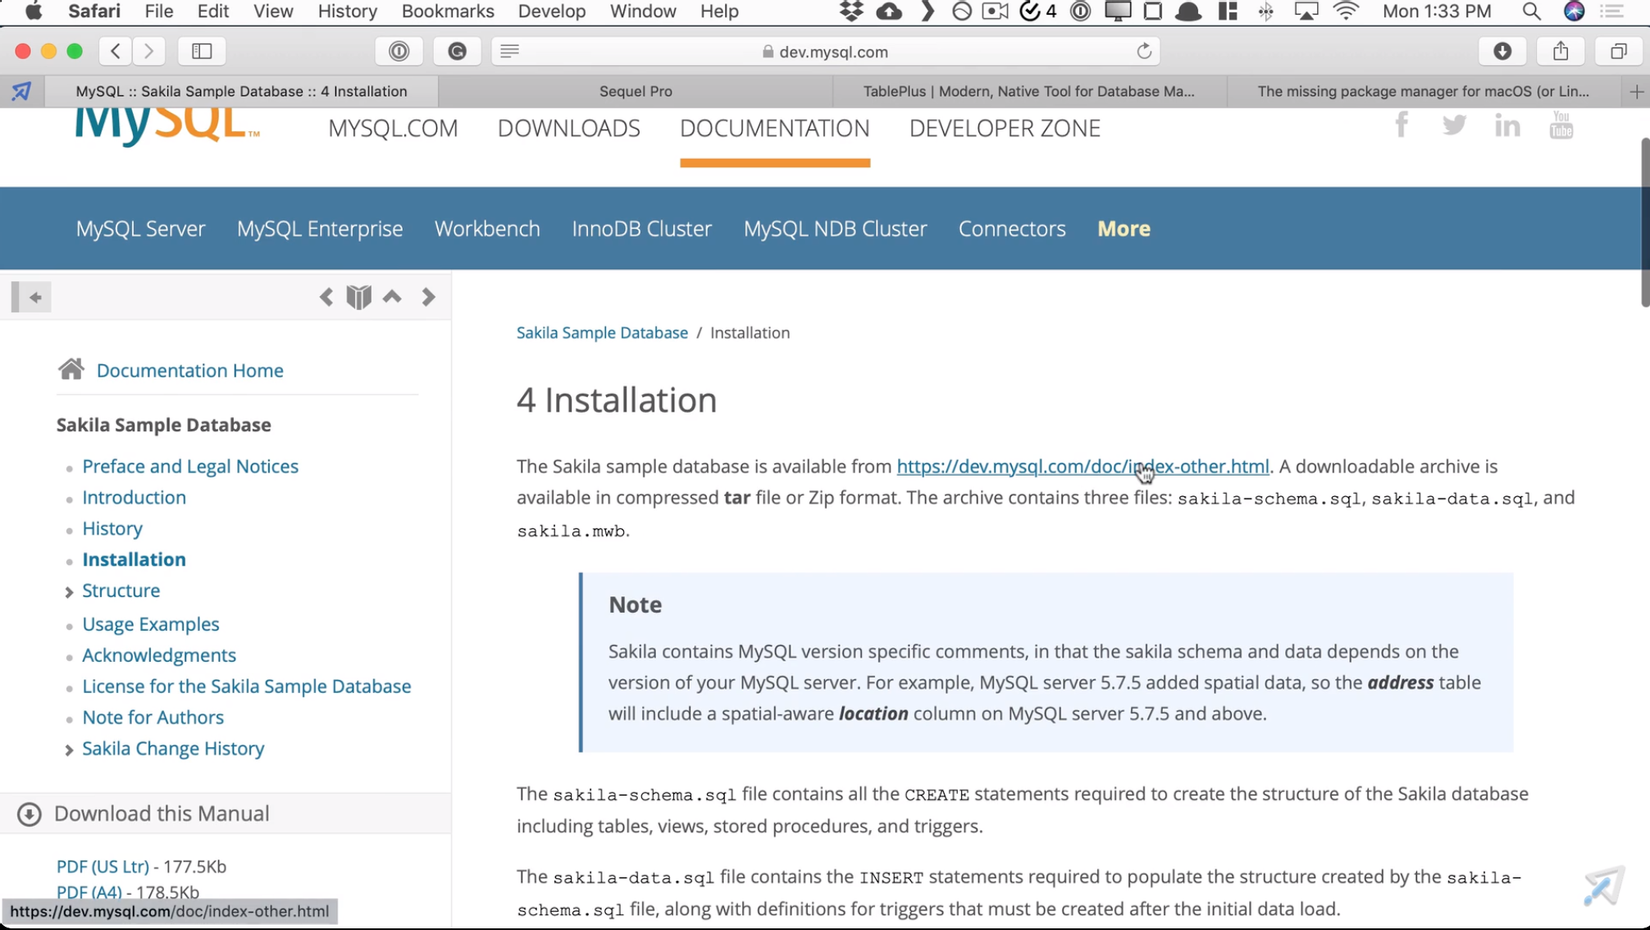Open Preface and Legal Notices
The height and width of the screenshot is (930, 1650).
(x=190, y=466)
